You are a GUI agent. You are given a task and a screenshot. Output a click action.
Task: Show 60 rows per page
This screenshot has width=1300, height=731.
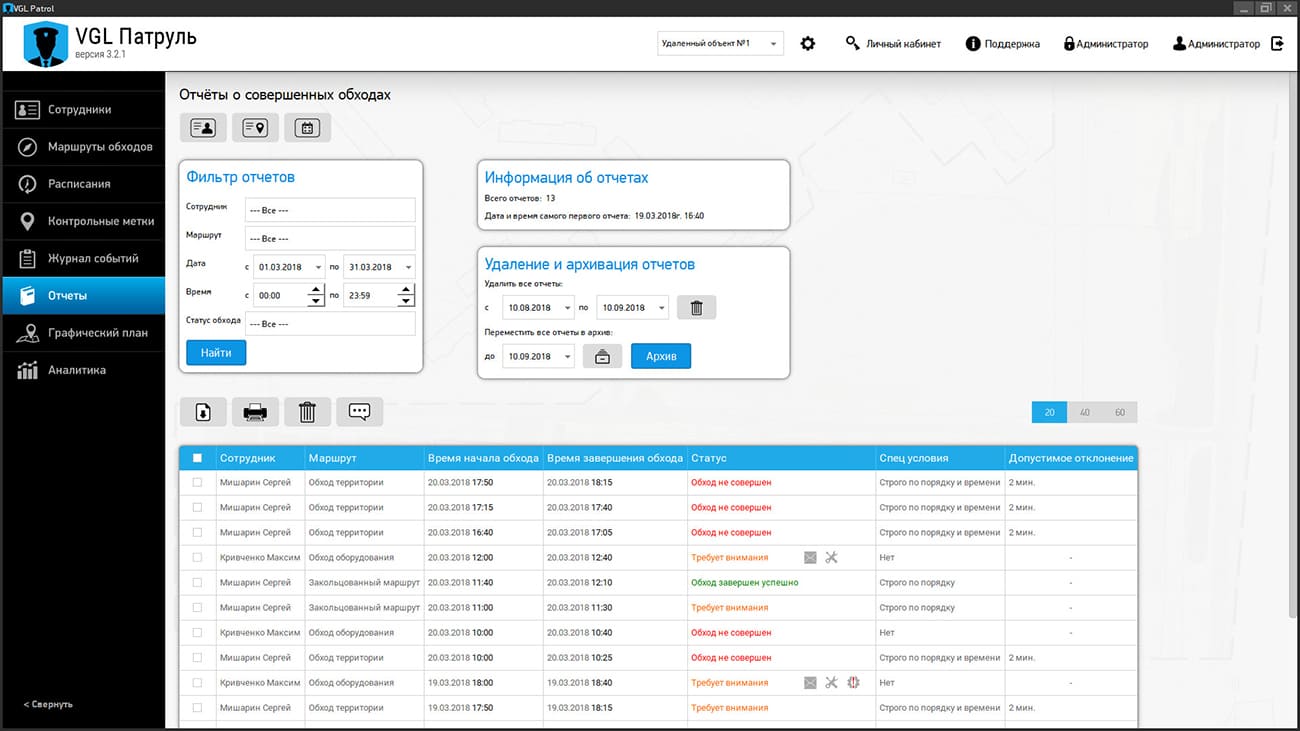(1120, 412)
